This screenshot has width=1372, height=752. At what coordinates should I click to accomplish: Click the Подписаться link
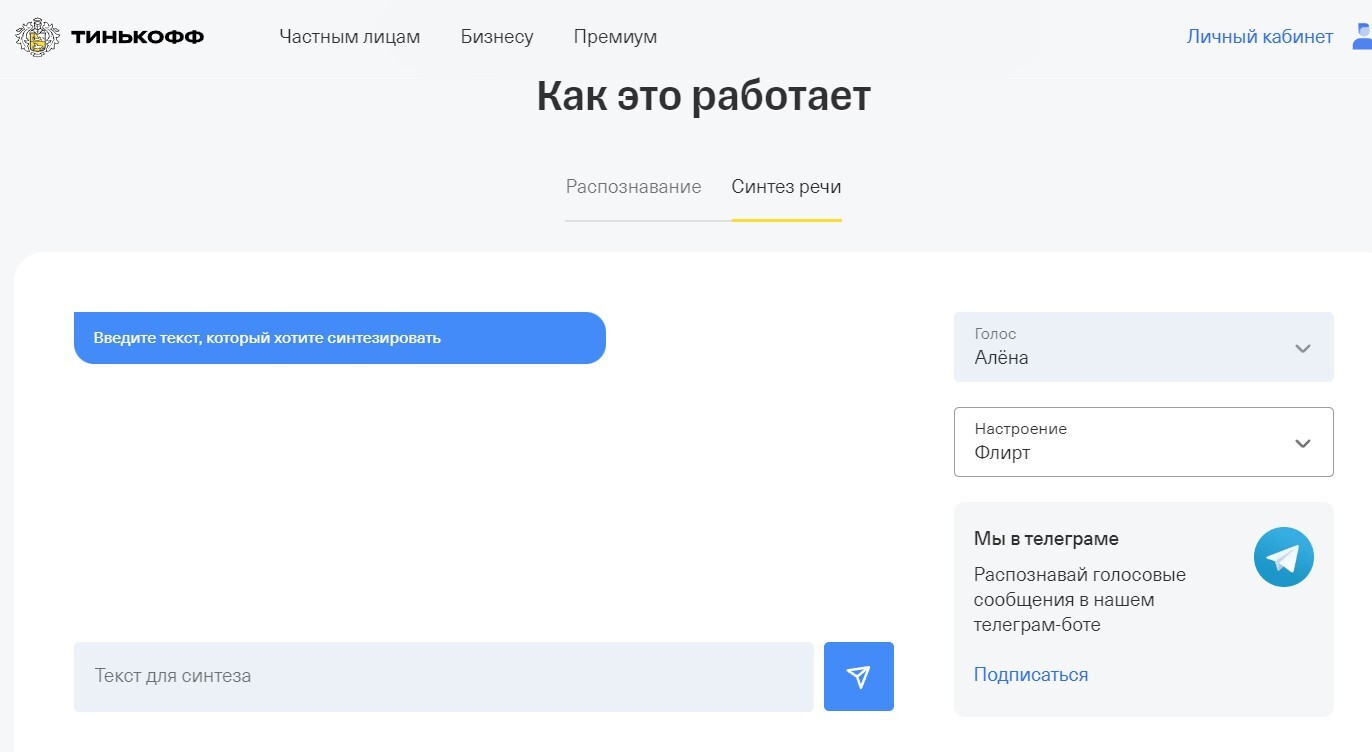coord(1031,675)
